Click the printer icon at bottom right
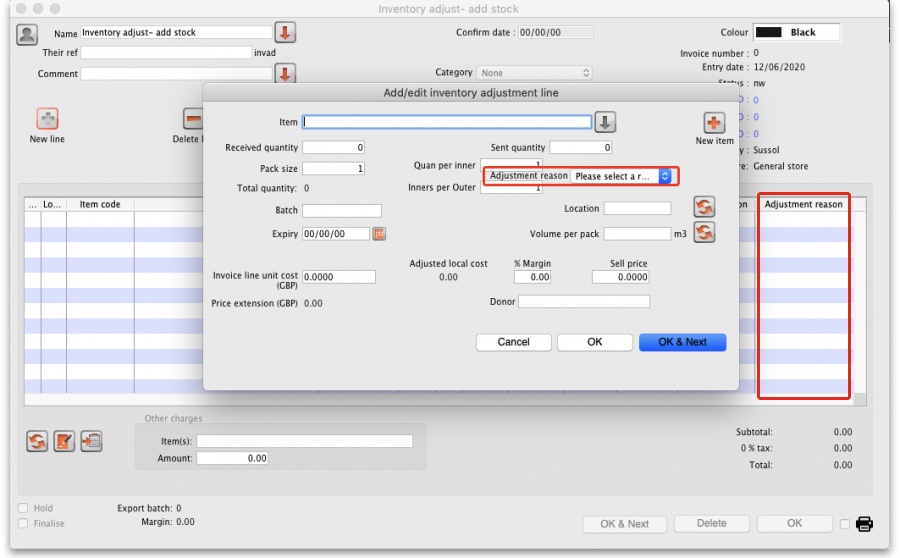This screenshot has height=558, width=900. click(x=865, y=523)
